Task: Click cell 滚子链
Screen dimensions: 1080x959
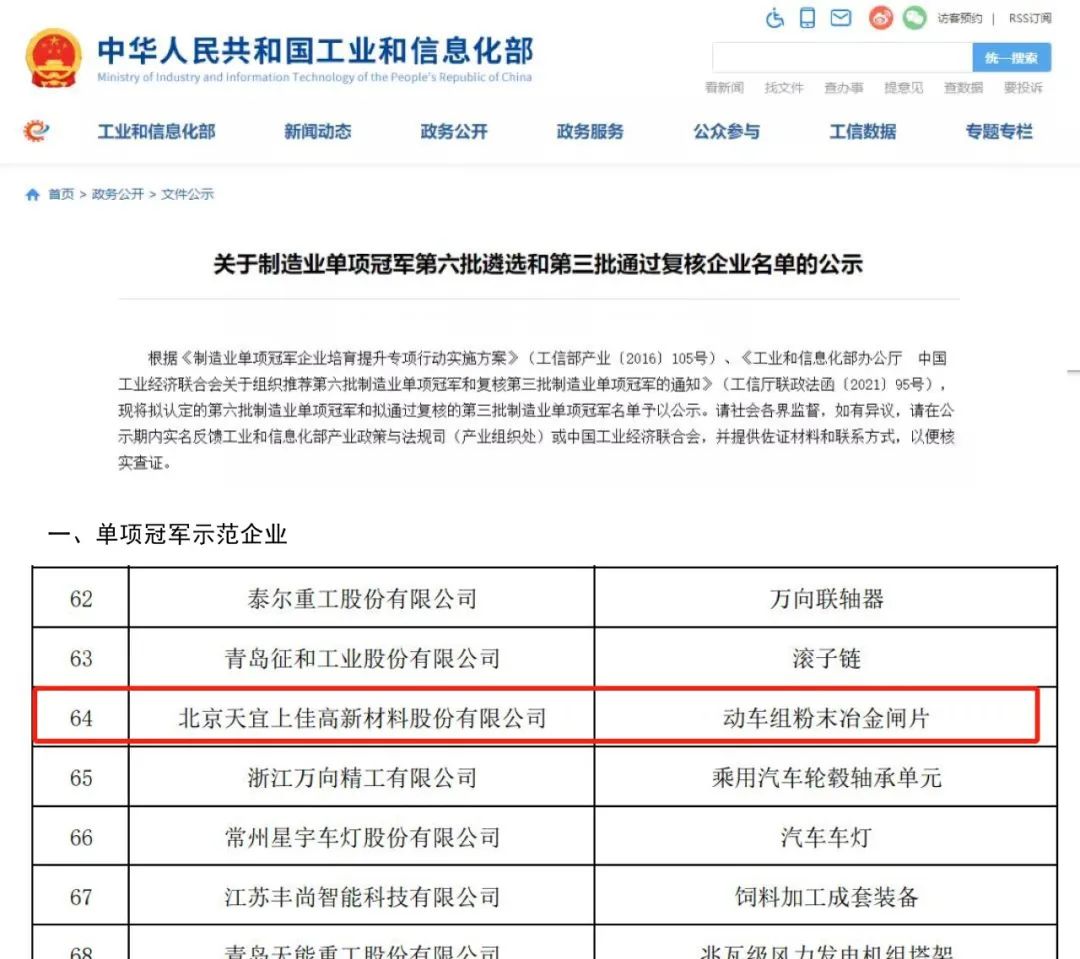Action: tap(826, 658)
